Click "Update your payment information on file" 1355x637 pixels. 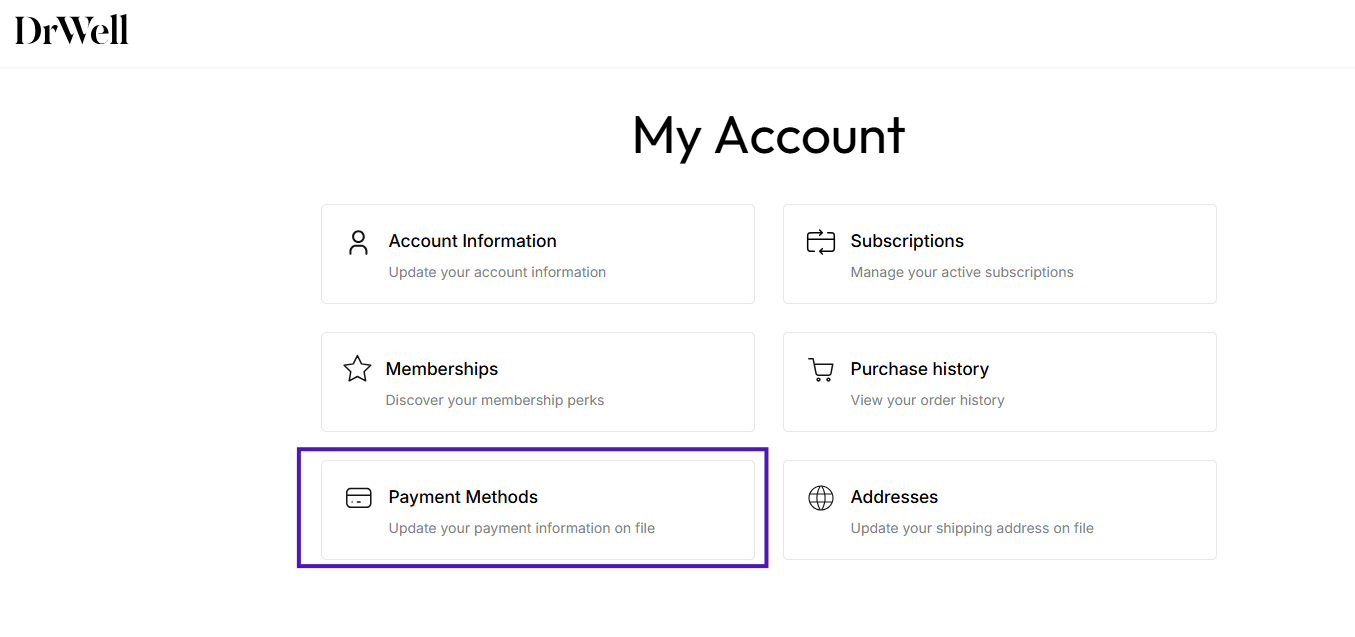(x=521, y=528)
